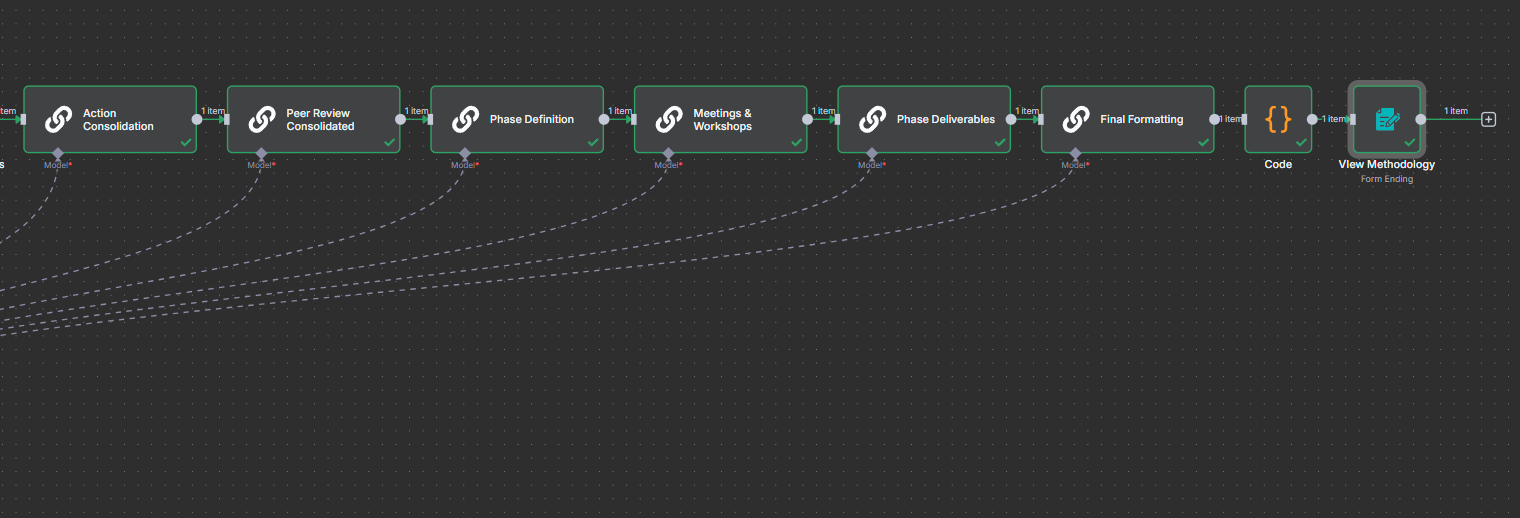Click Model connector diamond under Phase Deliverables
Screen dimensions: 1520x518
pyautogui.click(x=872, y=153)
